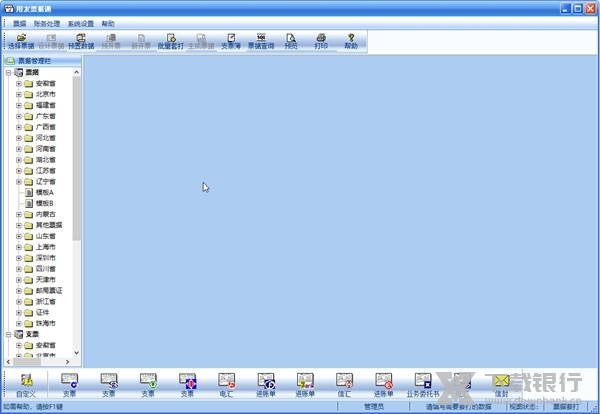Viewport: 600px width, 414px height.
Task: Click the 选择票据 toolbar icon
Action: pyautogui.click(x=21, y=41)
